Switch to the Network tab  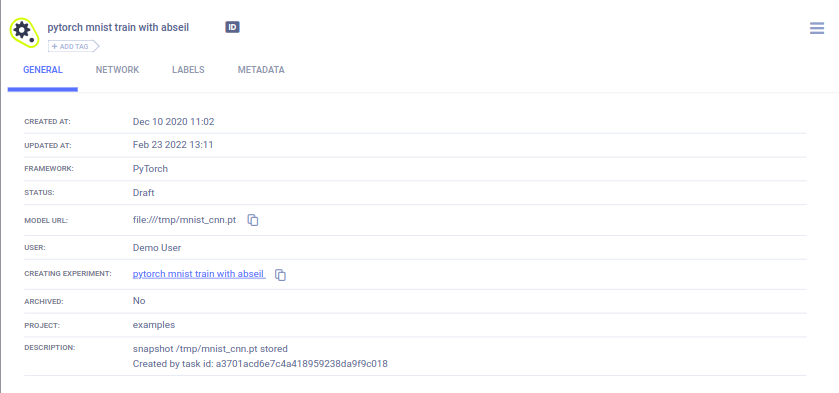pyautogui.click(x=117, y=70)
